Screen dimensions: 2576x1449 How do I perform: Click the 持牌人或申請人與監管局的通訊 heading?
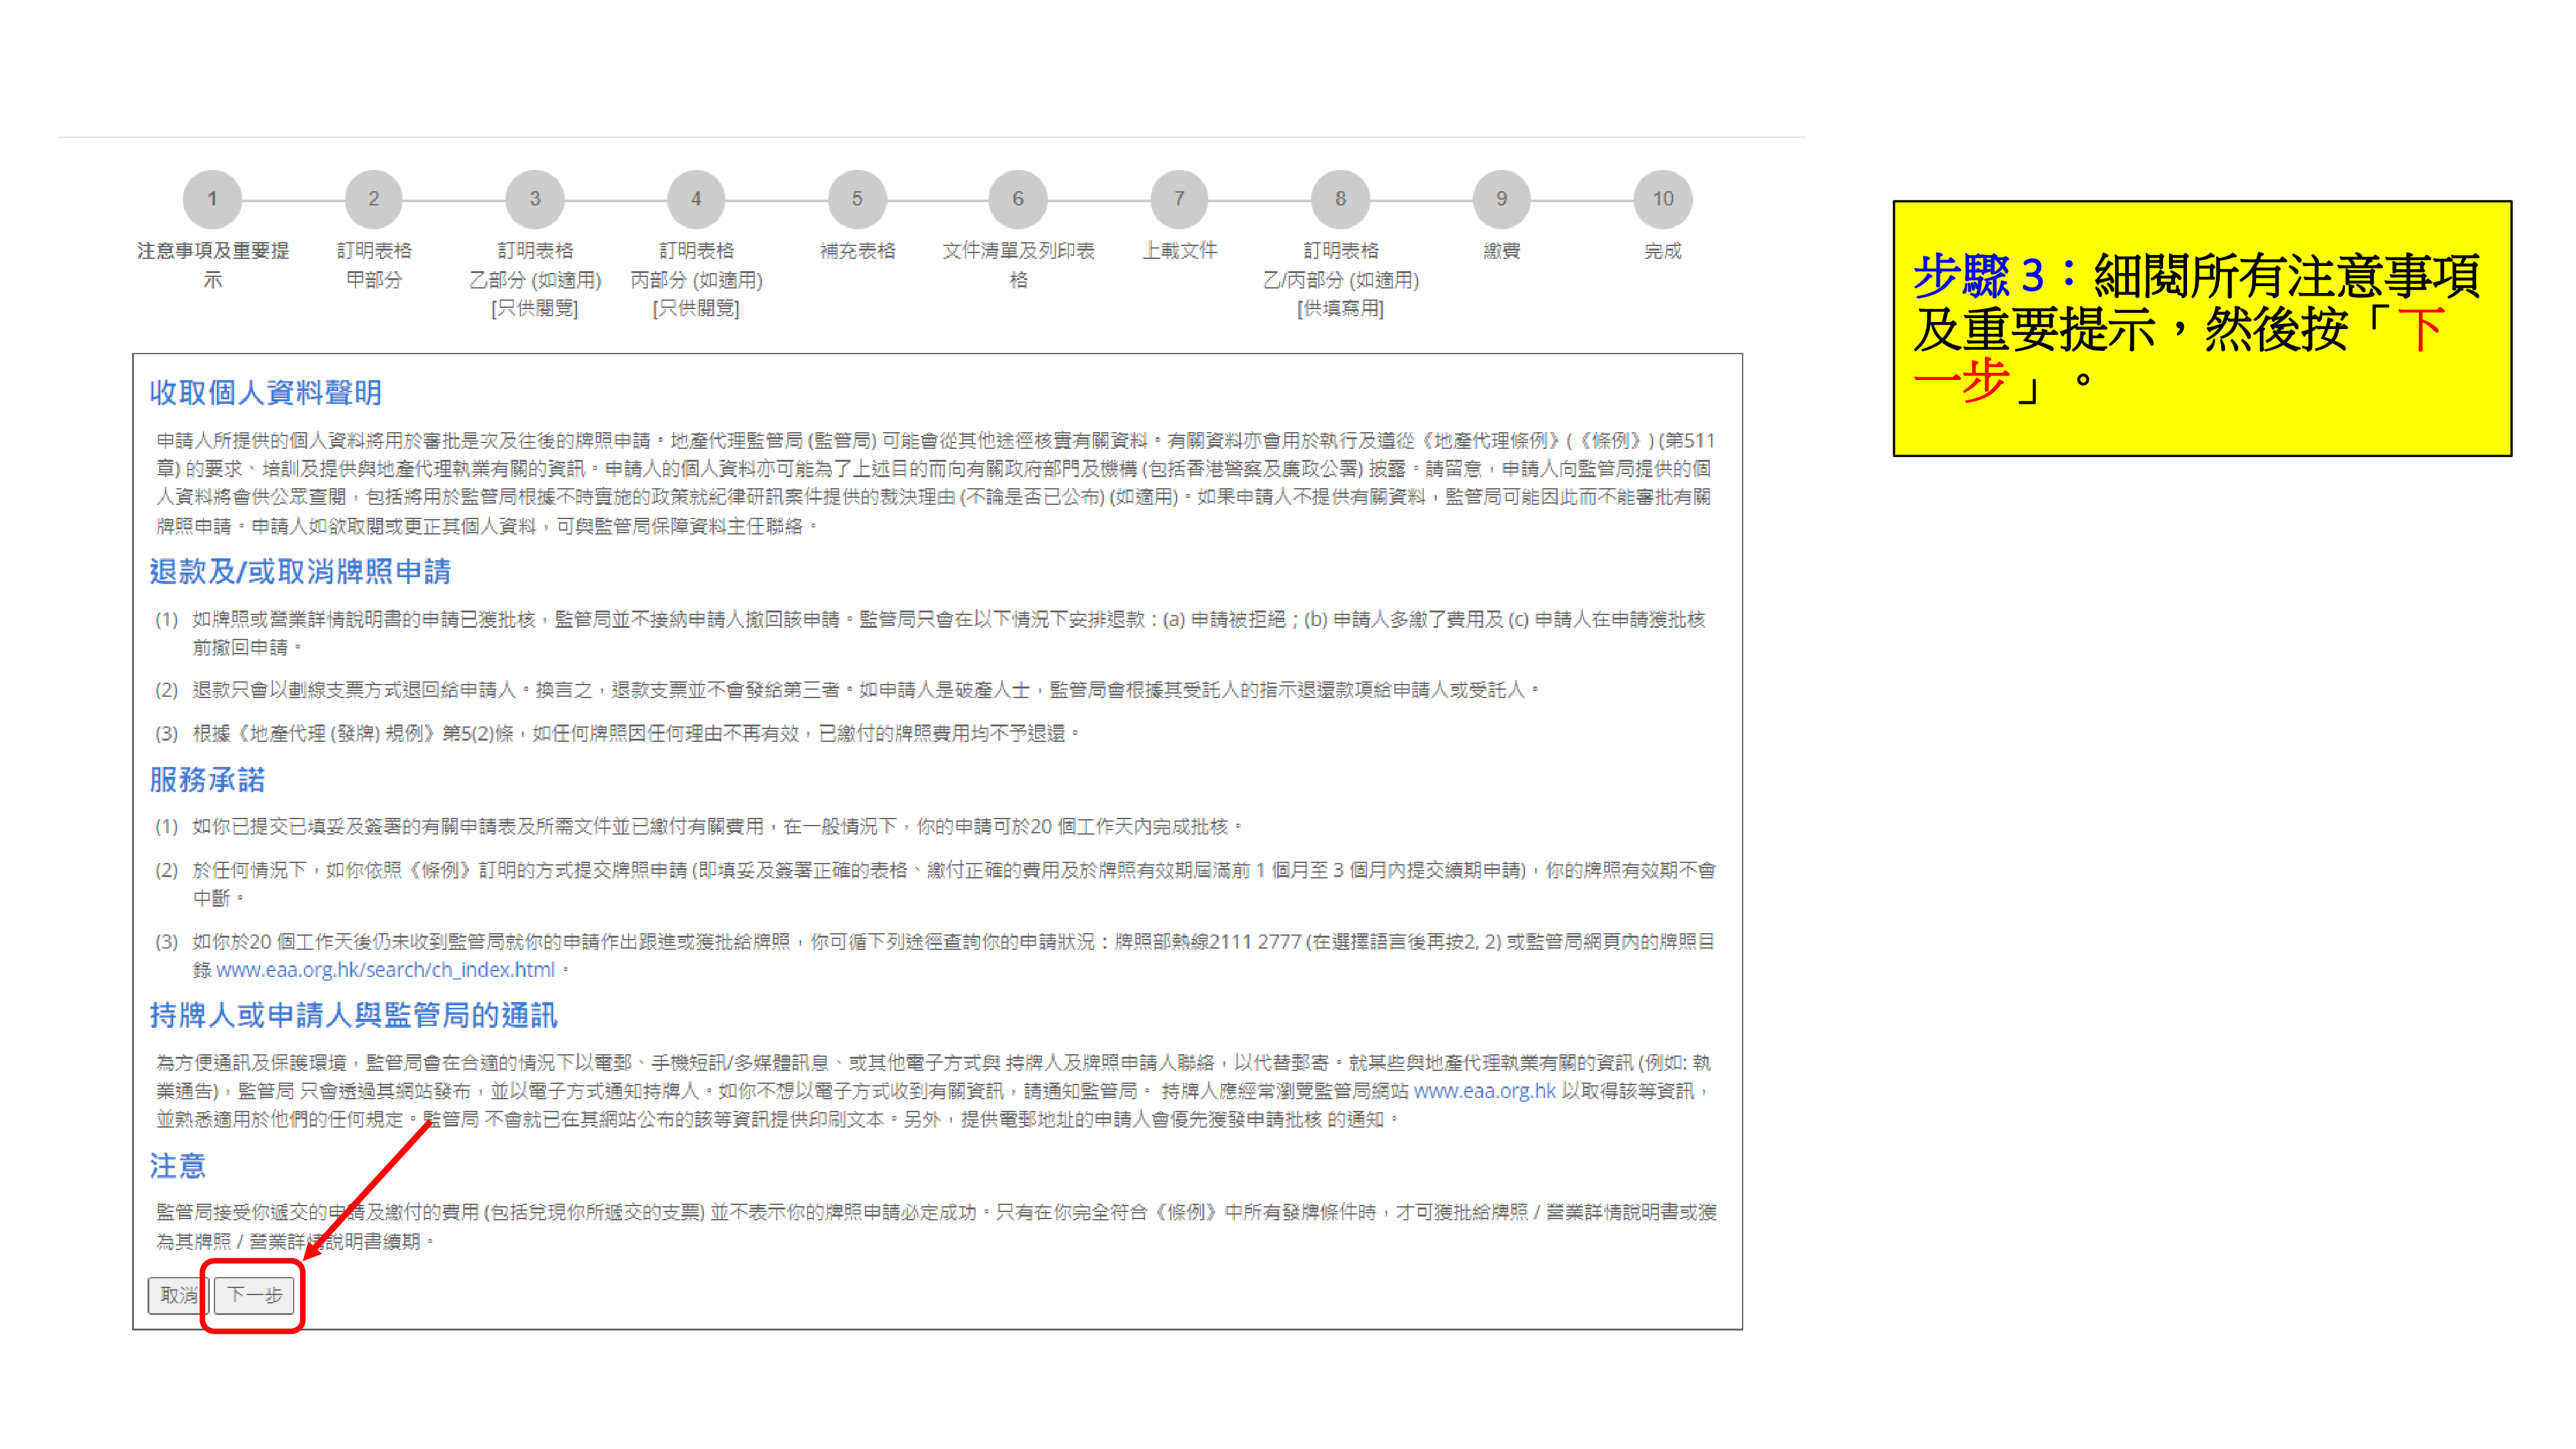353,1016
